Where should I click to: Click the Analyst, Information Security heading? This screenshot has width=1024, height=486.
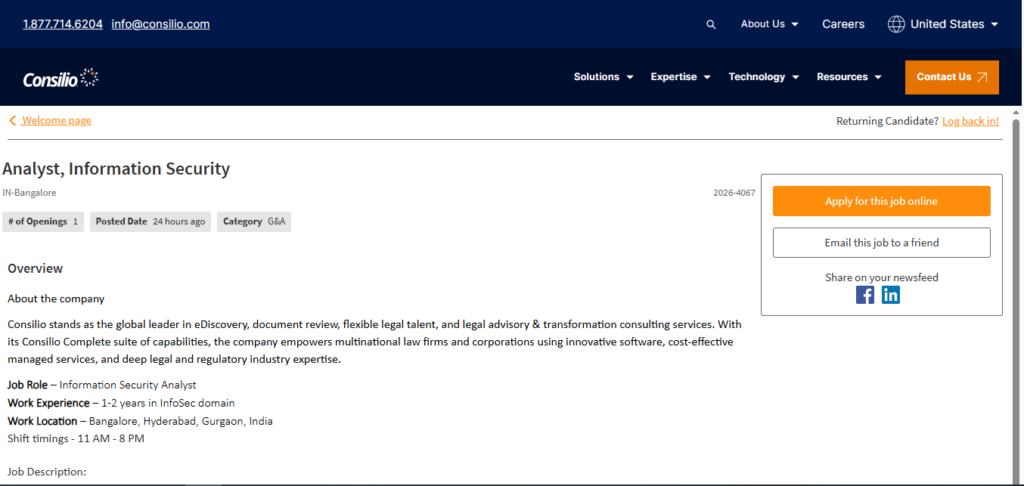[x=116, y=169]
